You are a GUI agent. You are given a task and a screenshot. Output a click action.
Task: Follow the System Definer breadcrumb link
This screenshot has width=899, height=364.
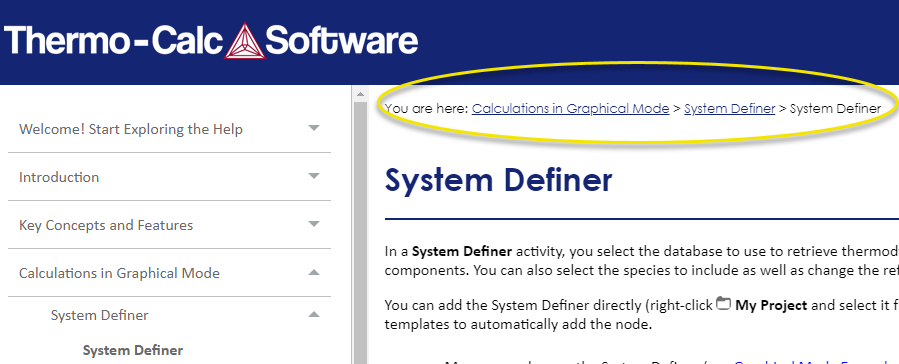coord(729,108)
